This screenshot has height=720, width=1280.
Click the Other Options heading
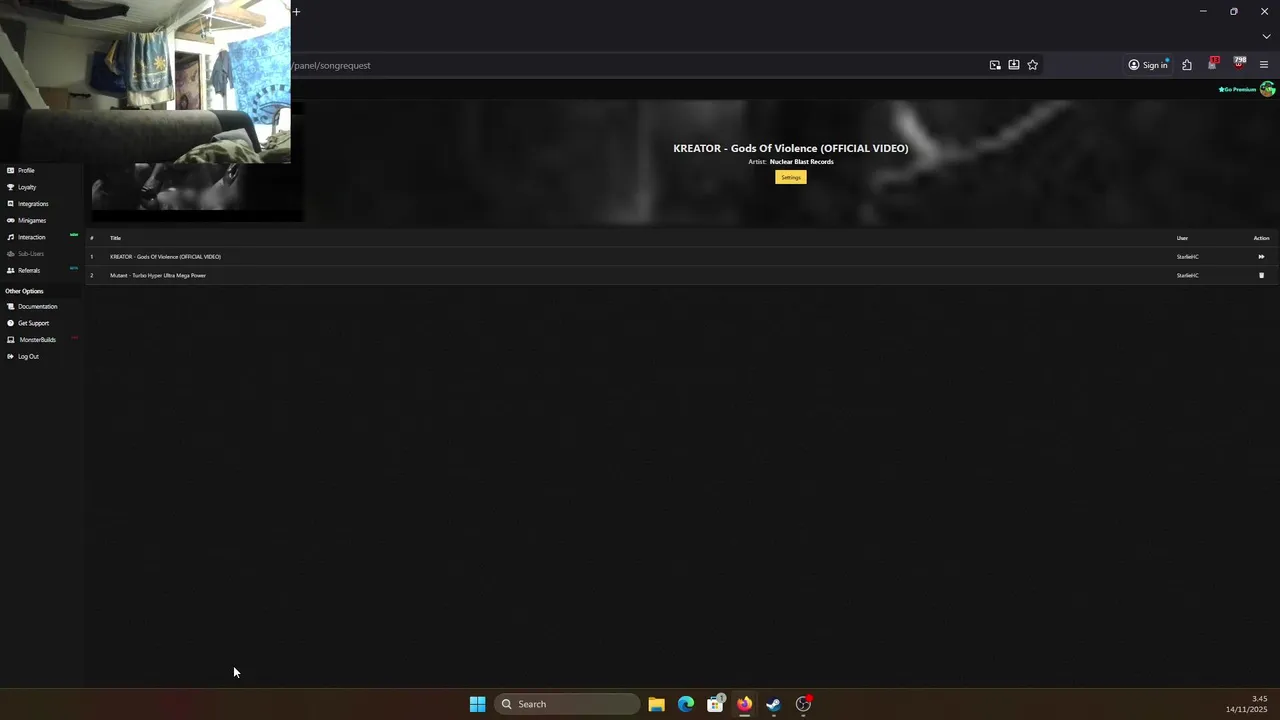[24, 291]
